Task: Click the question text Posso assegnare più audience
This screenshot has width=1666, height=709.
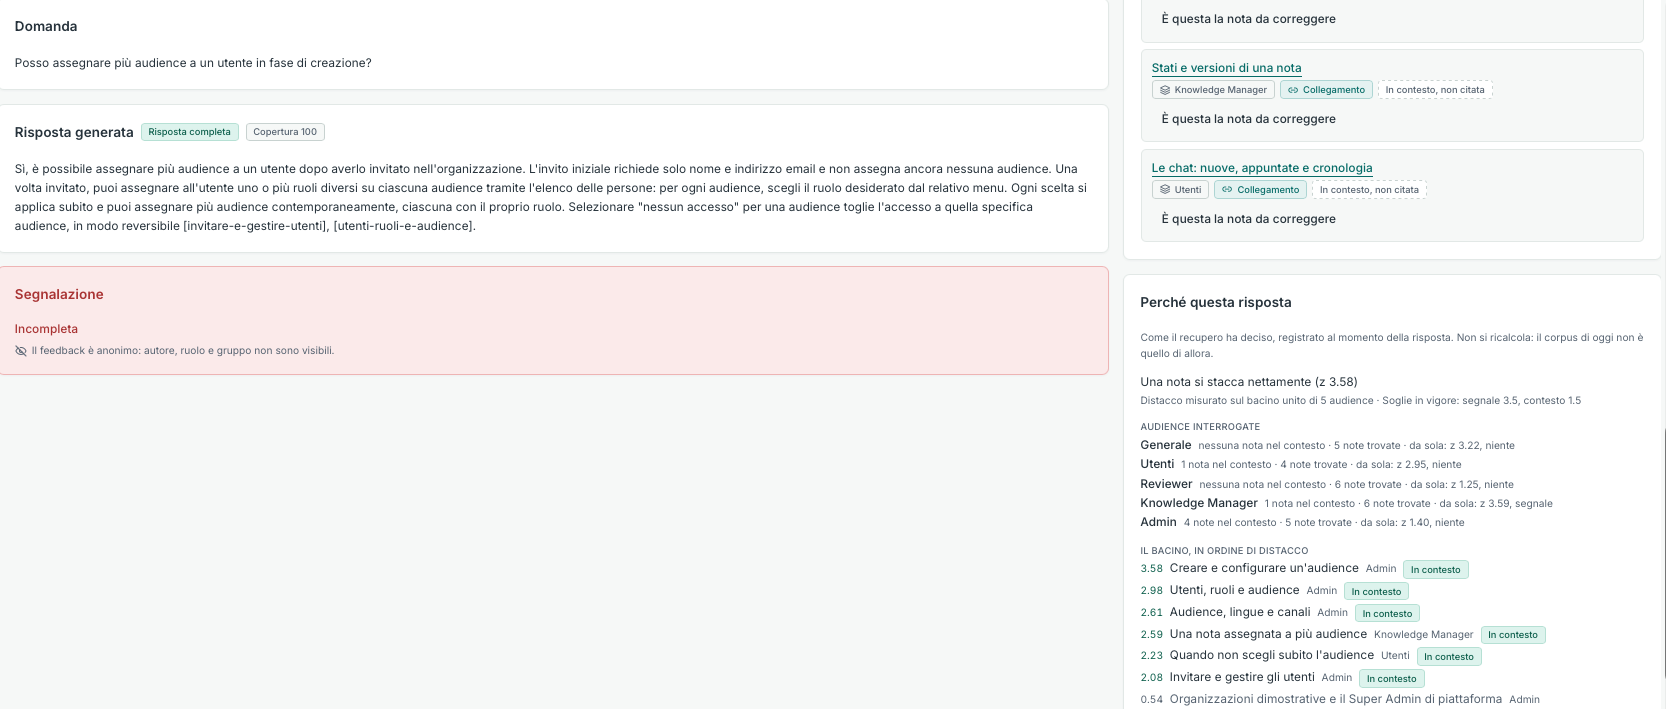Action: 193,63
